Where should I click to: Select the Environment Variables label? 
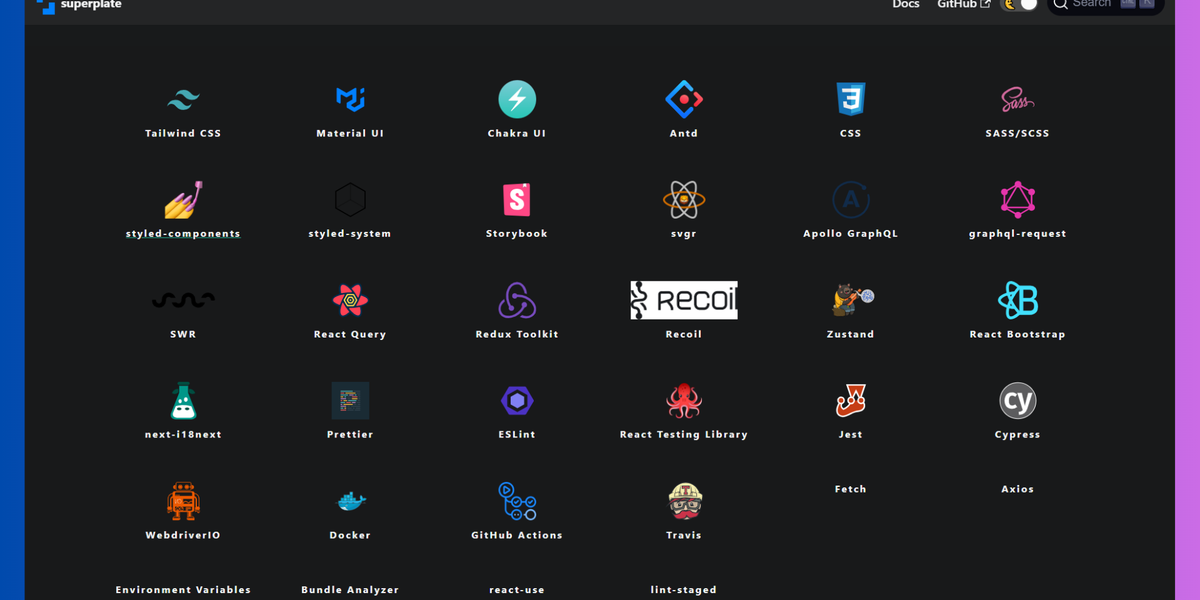tap(183, 590)
